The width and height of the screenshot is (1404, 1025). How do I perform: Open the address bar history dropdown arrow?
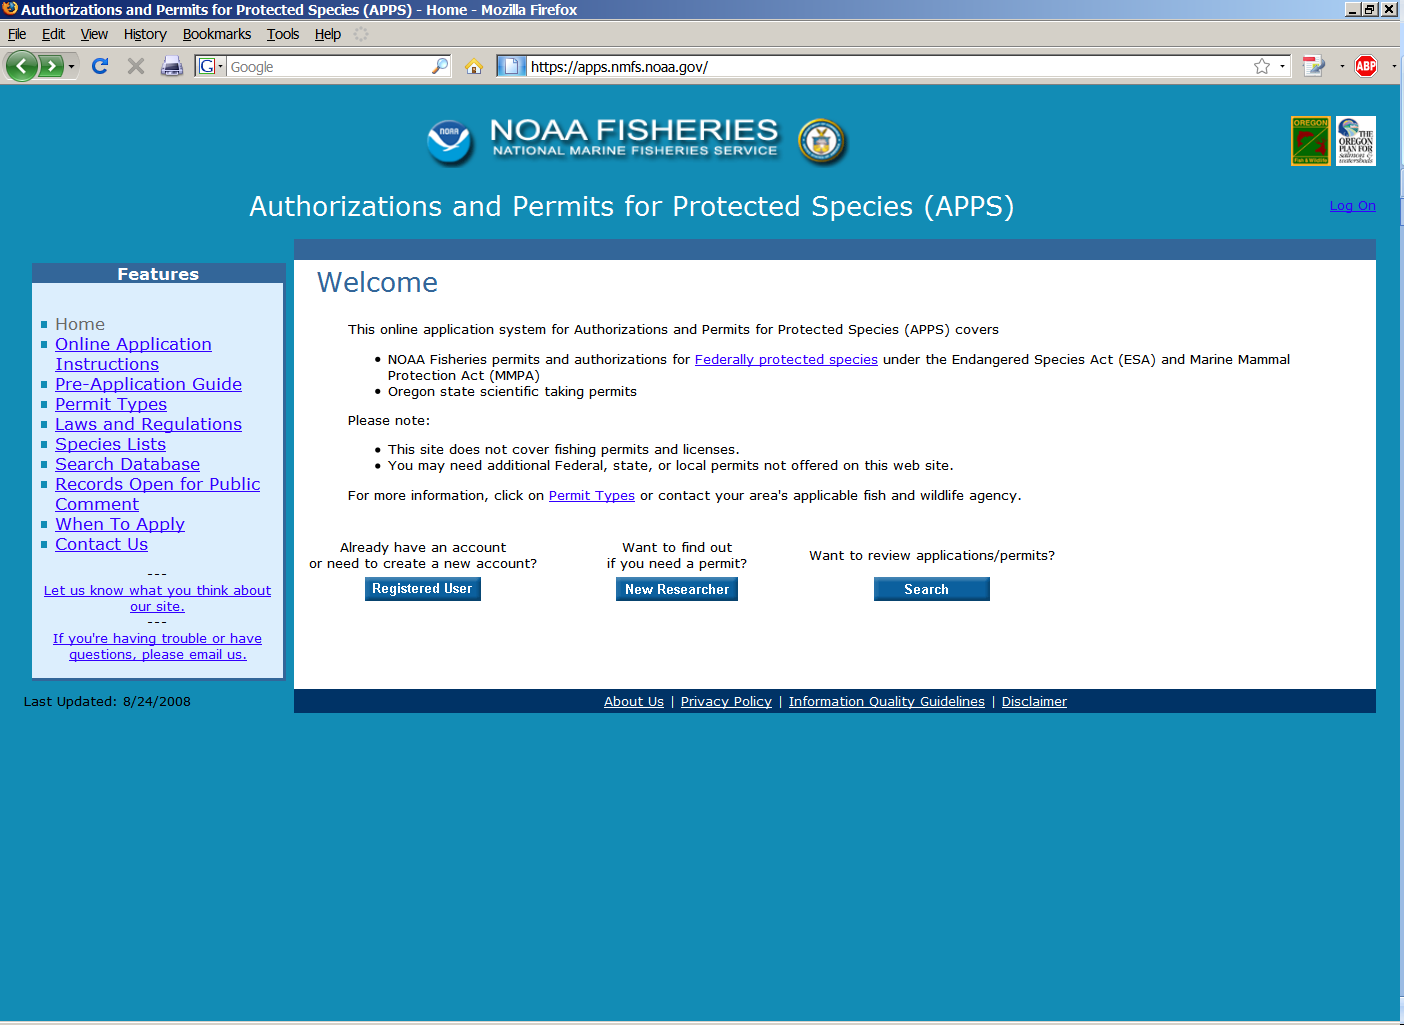tap(1282, 66)
